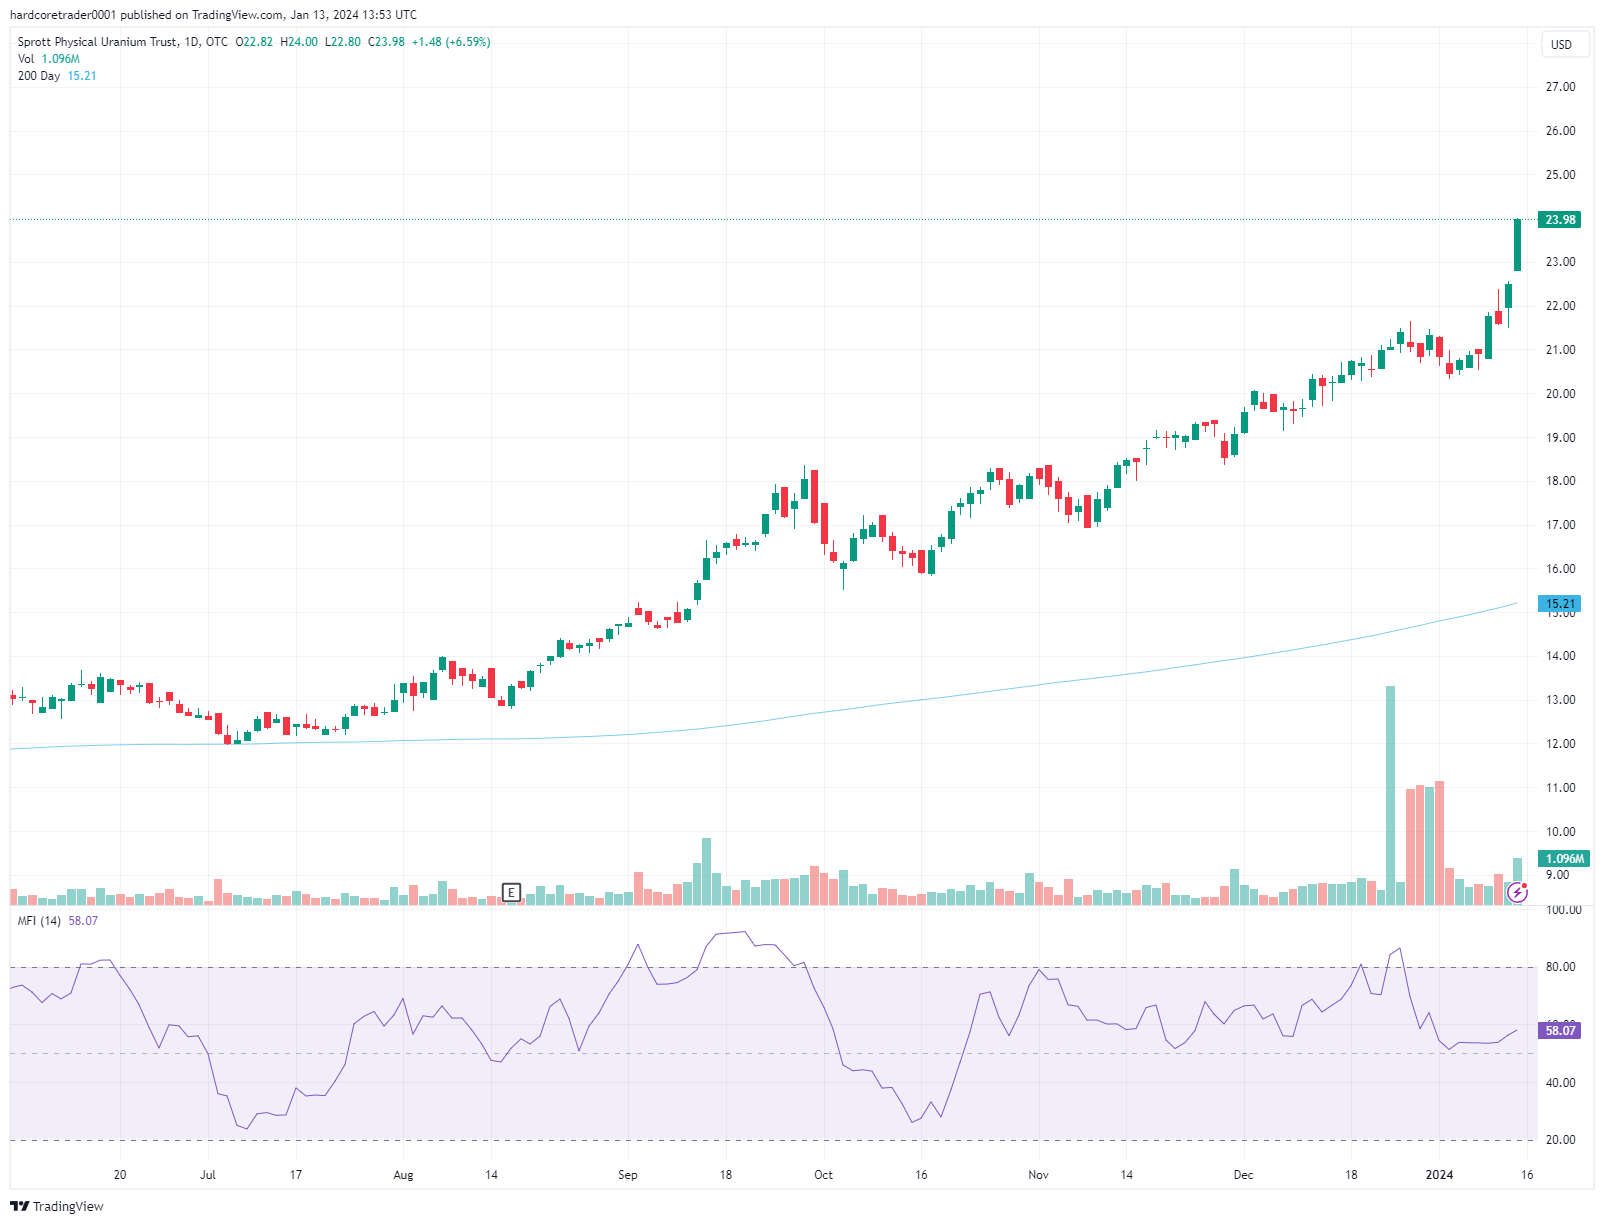Viewport: 1604px width, 1224px height.
Task: Click 18.00 on the price axis
Action: pos(1560,481)
